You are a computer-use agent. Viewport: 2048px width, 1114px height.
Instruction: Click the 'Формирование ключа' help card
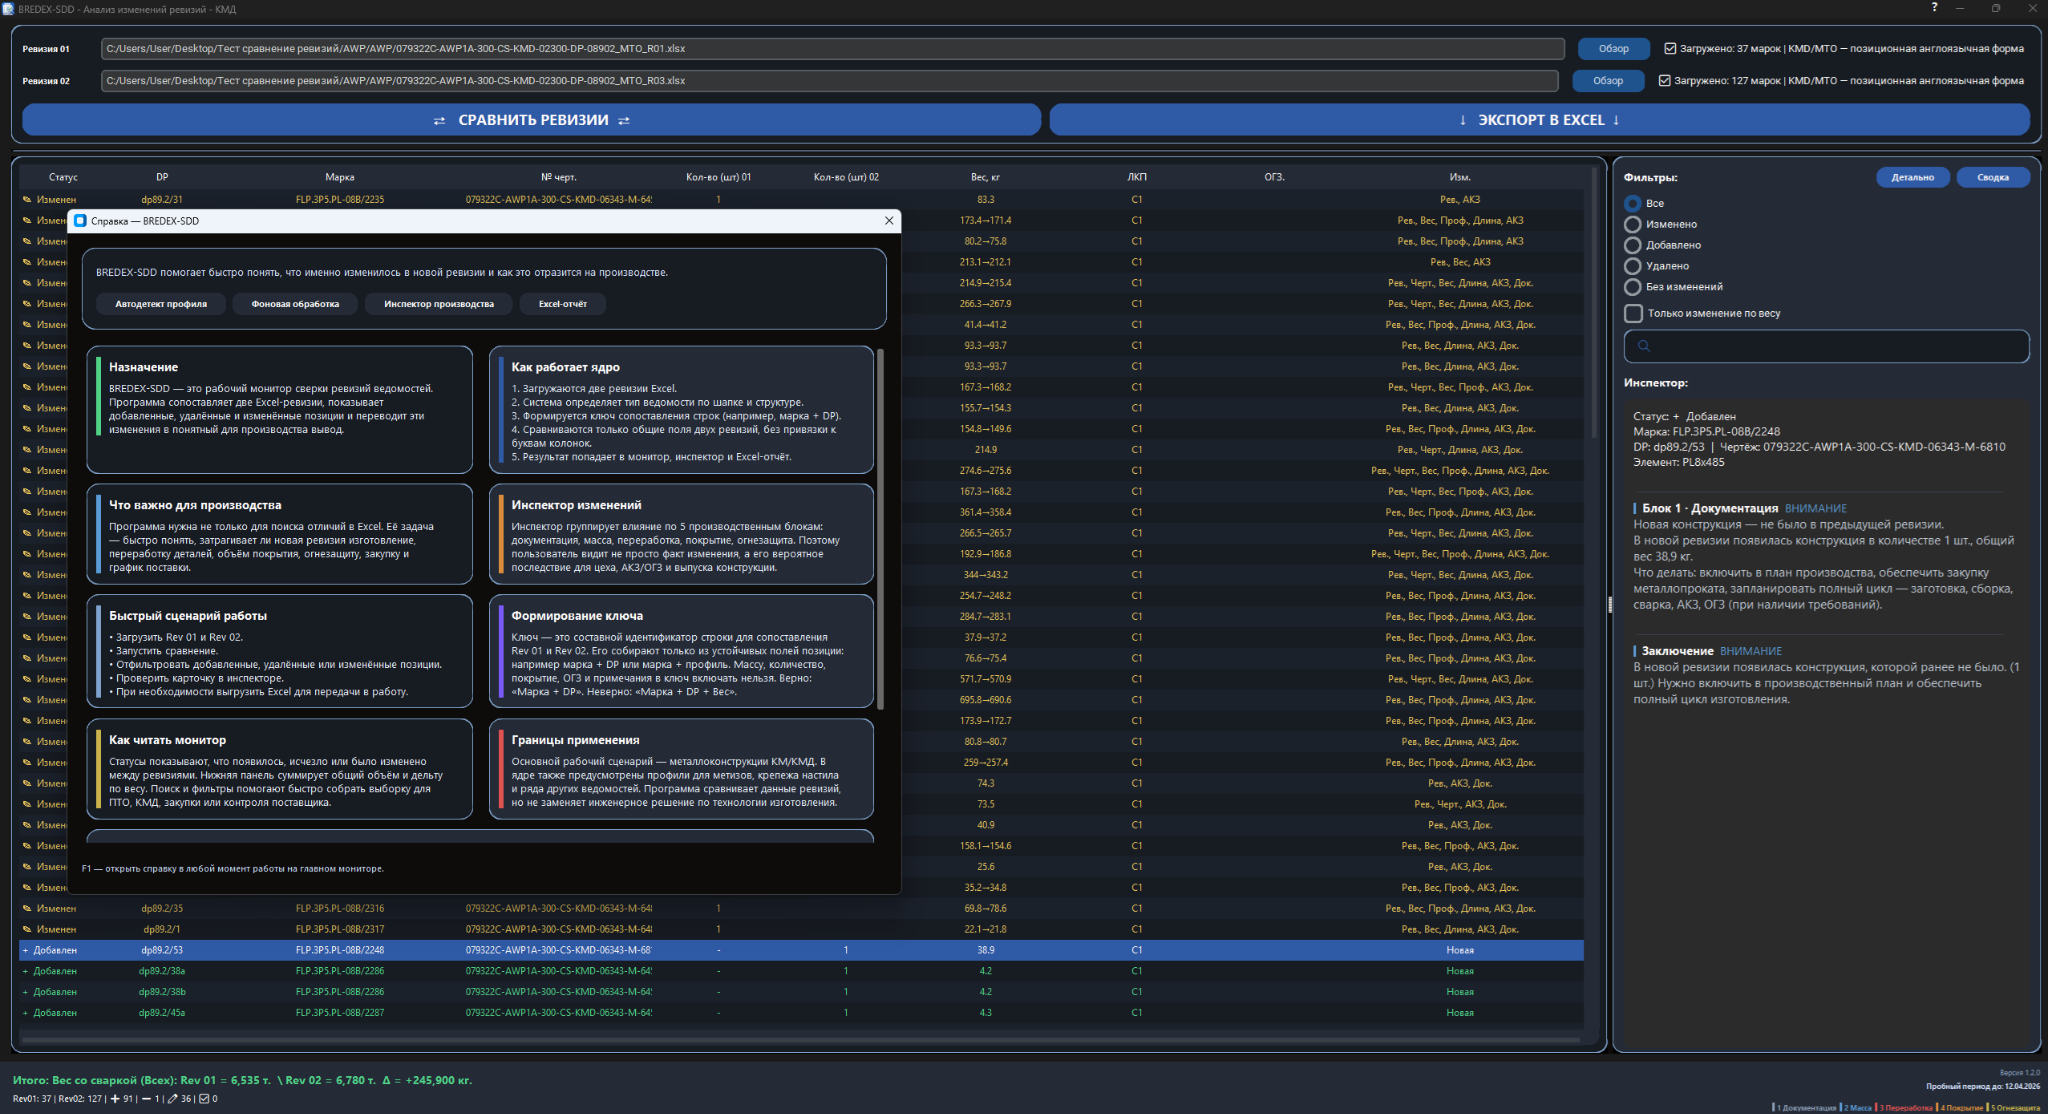click(x=681, y=651)
